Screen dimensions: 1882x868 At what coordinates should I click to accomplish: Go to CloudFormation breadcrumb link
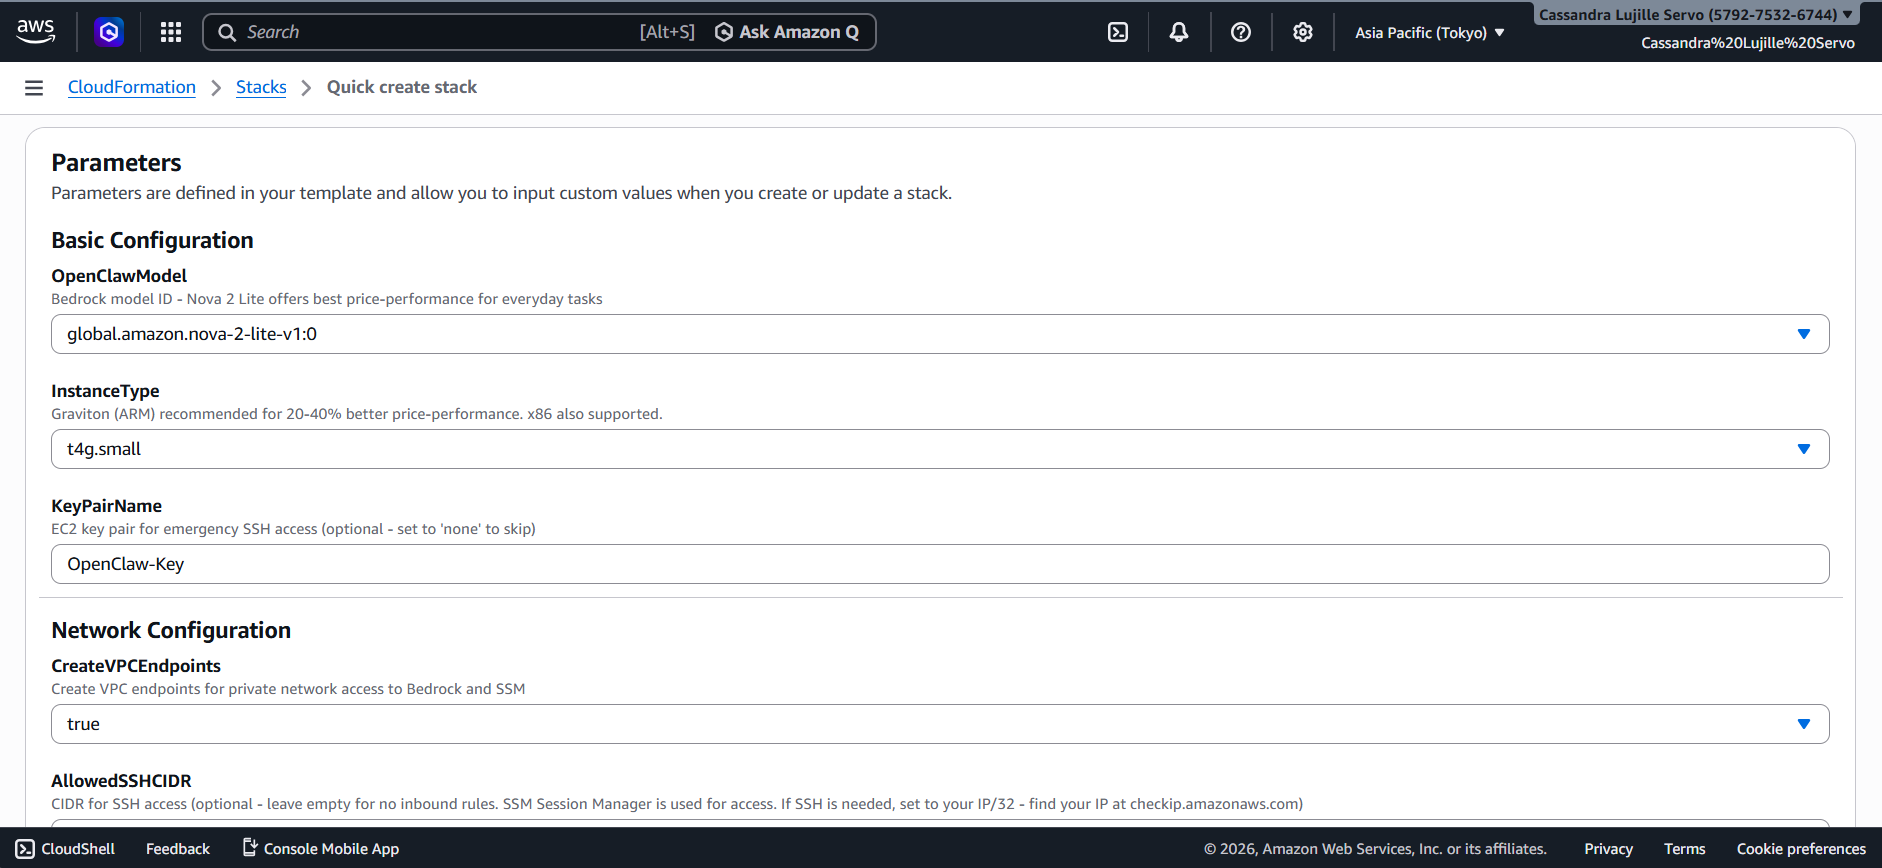click(x=132, y=87)
